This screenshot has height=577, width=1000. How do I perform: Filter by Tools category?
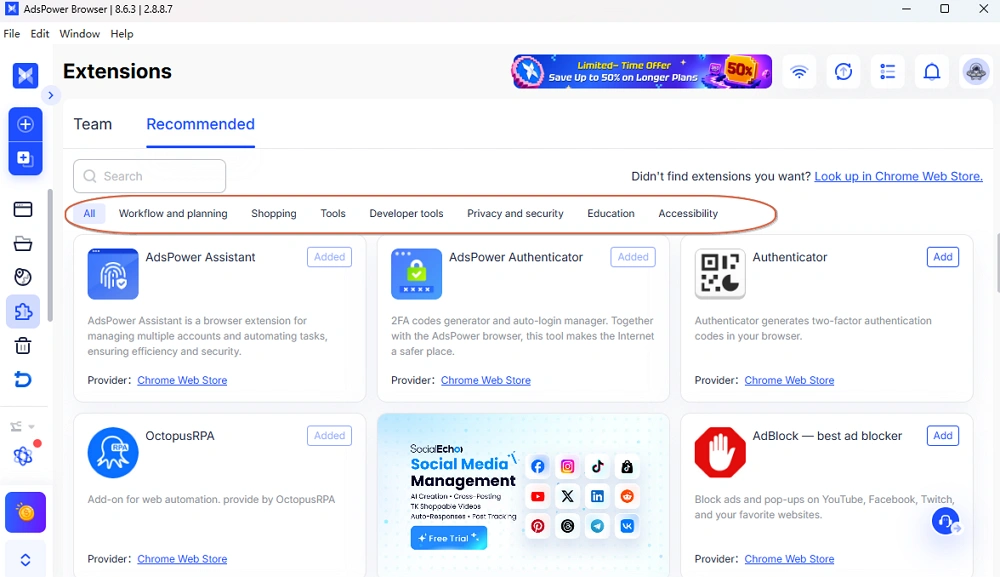[333, 214]
